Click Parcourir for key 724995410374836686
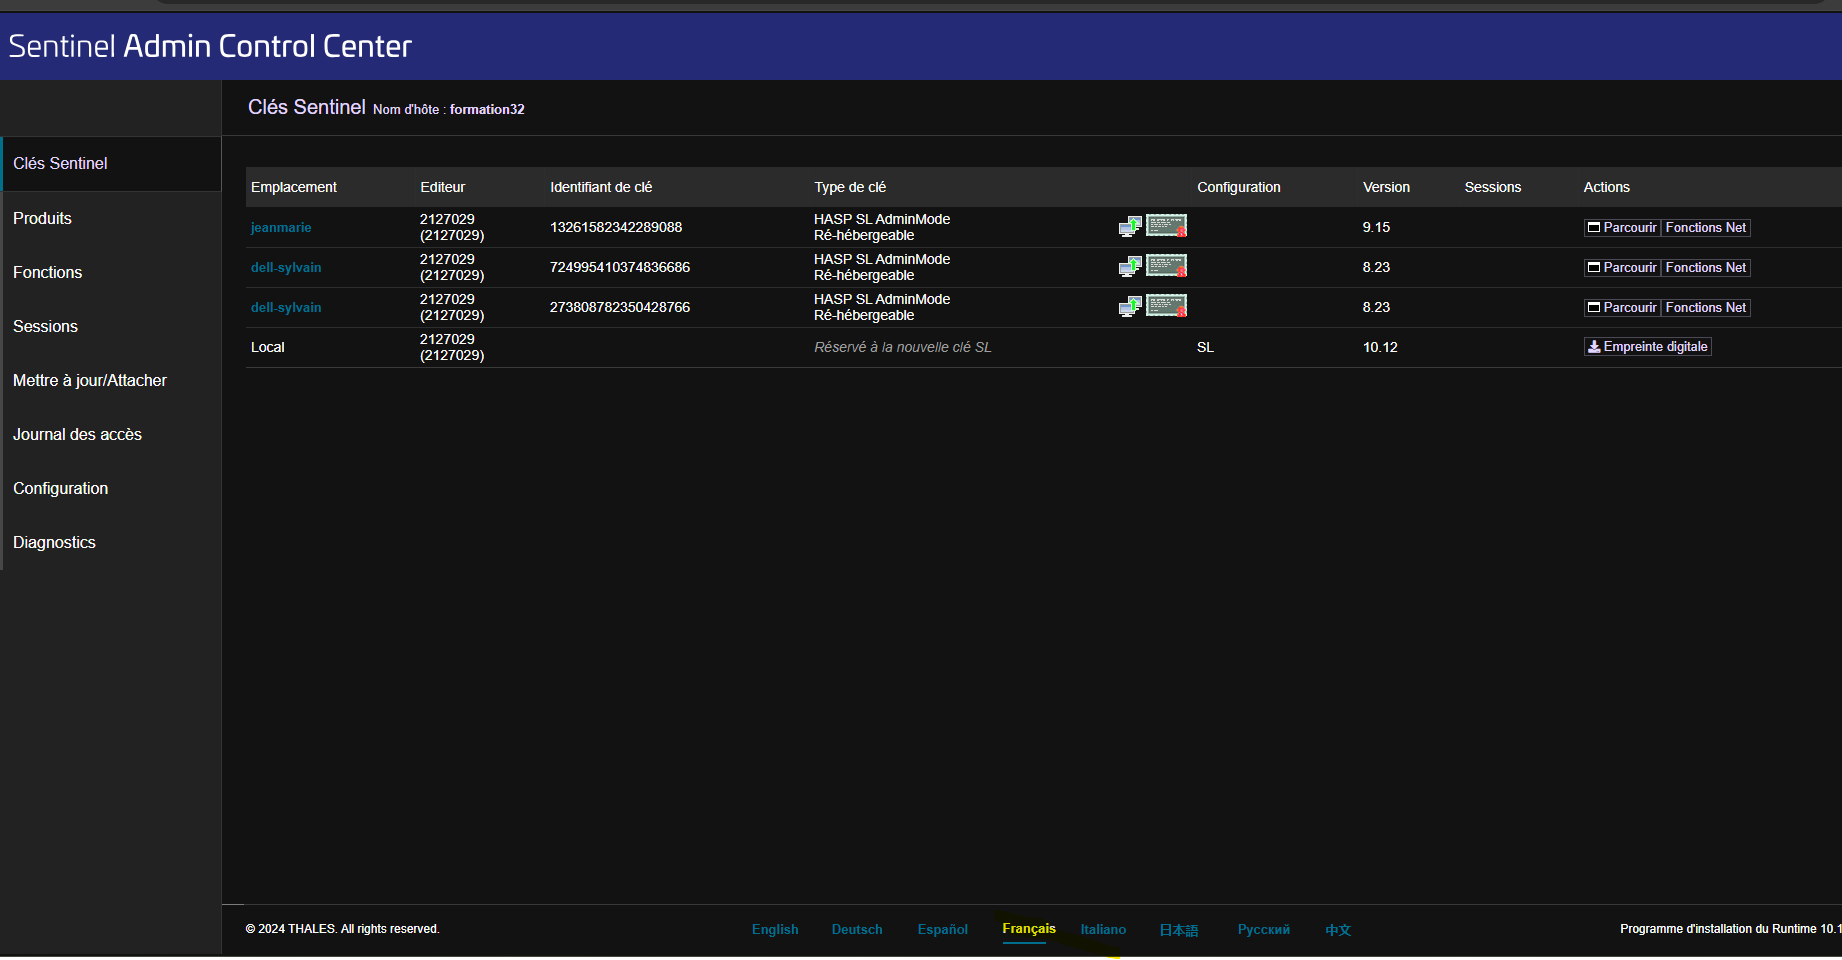 coord(1622,268)
